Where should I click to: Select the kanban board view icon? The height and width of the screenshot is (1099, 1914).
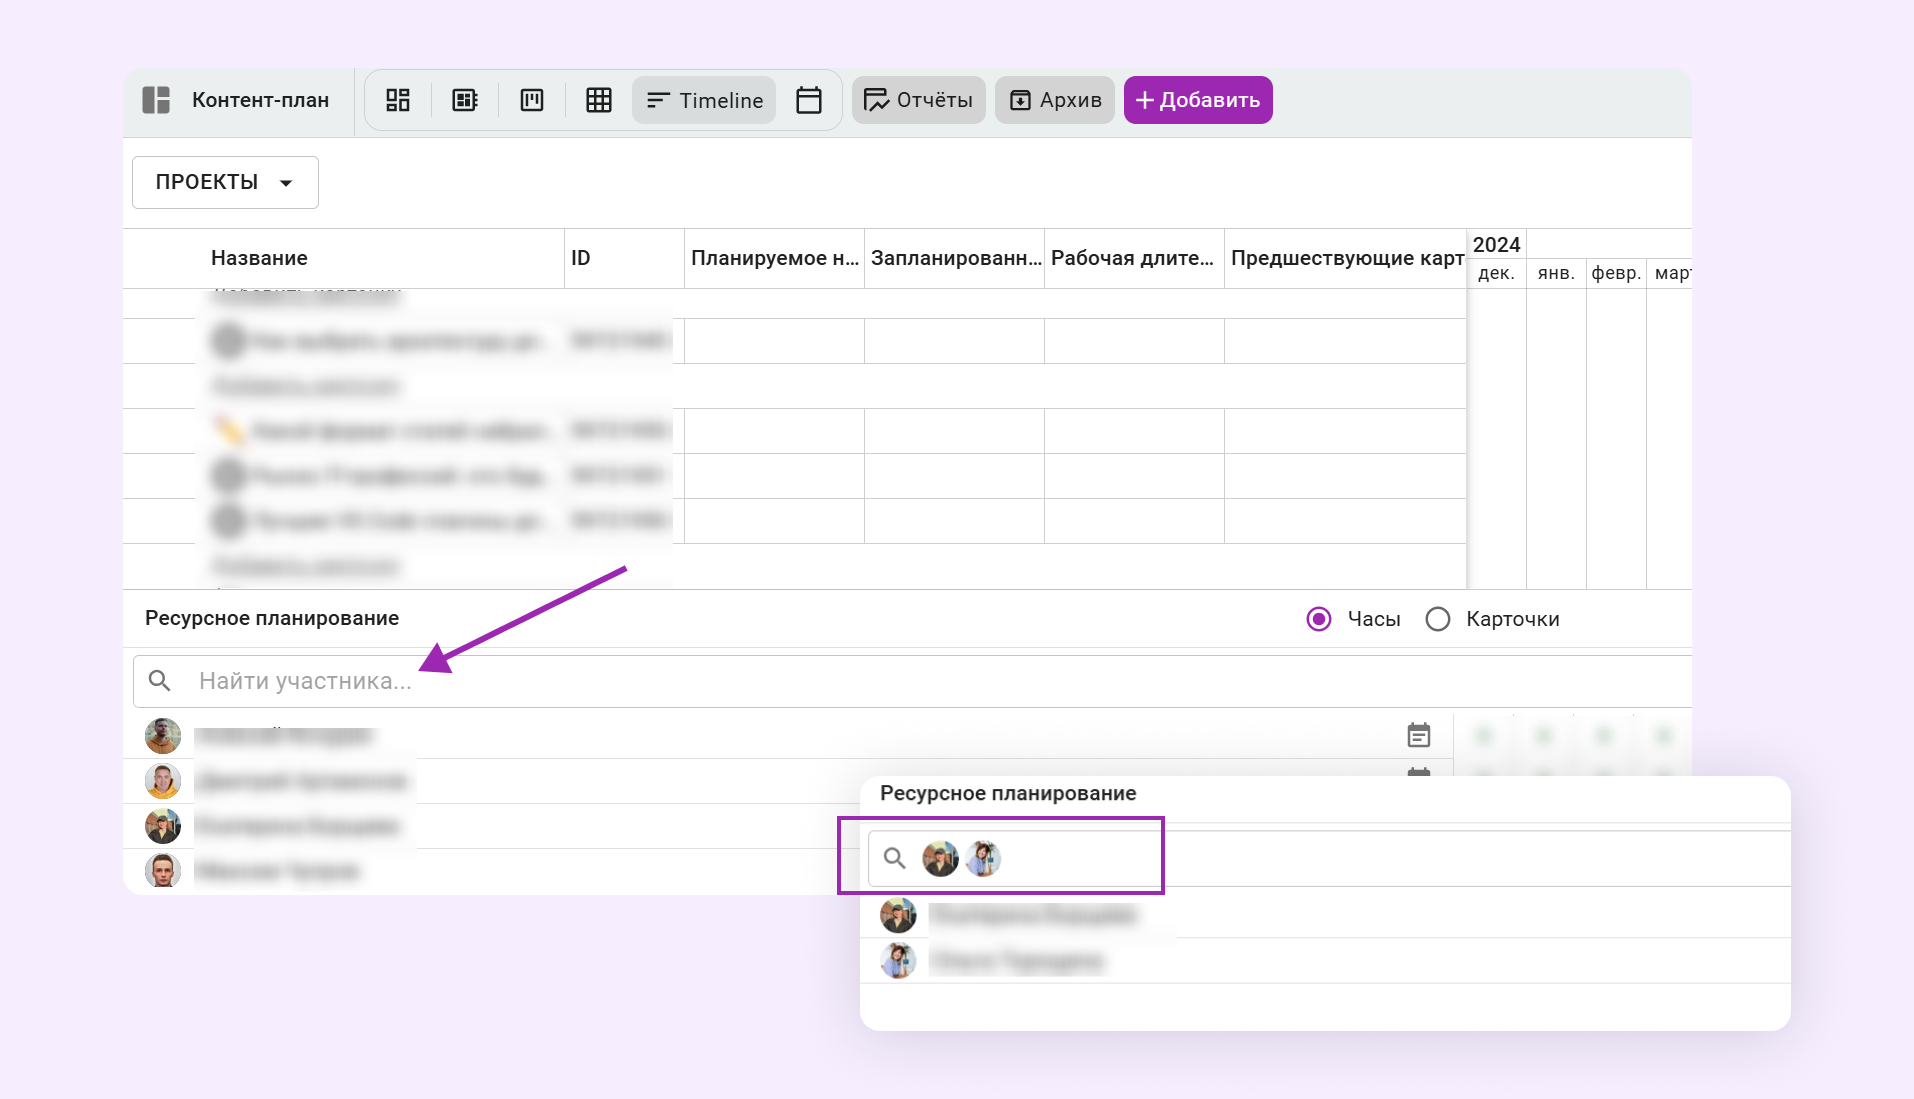tap(532, 100)
